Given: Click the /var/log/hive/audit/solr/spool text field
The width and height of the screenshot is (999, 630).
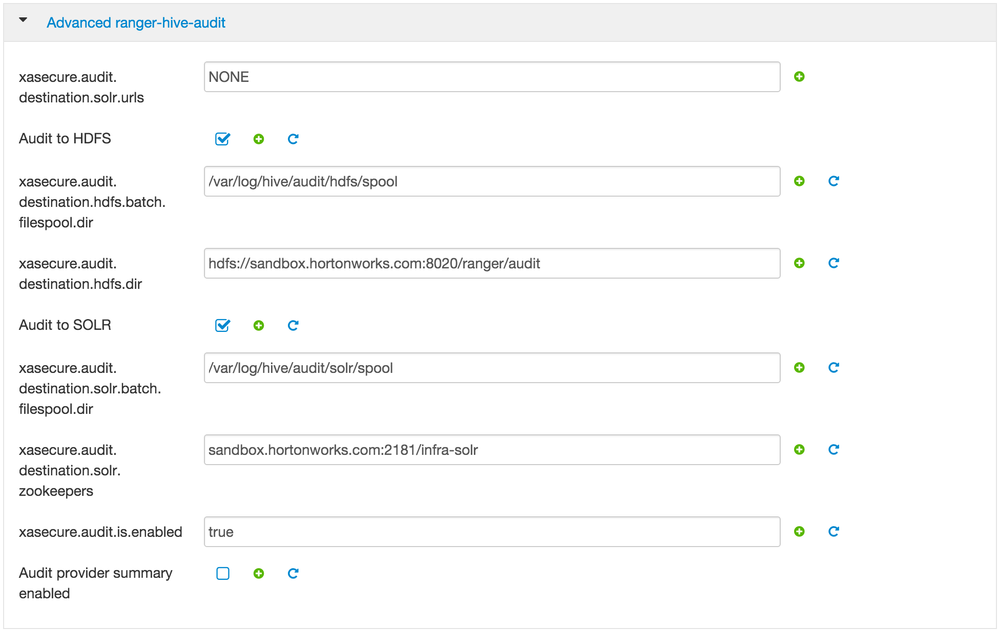Looking at the screenshot, I should click(491, 367).
